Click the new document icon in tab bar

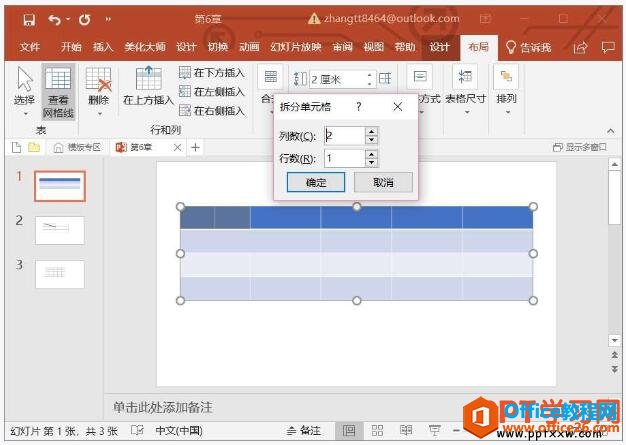(x=16, y=148)
